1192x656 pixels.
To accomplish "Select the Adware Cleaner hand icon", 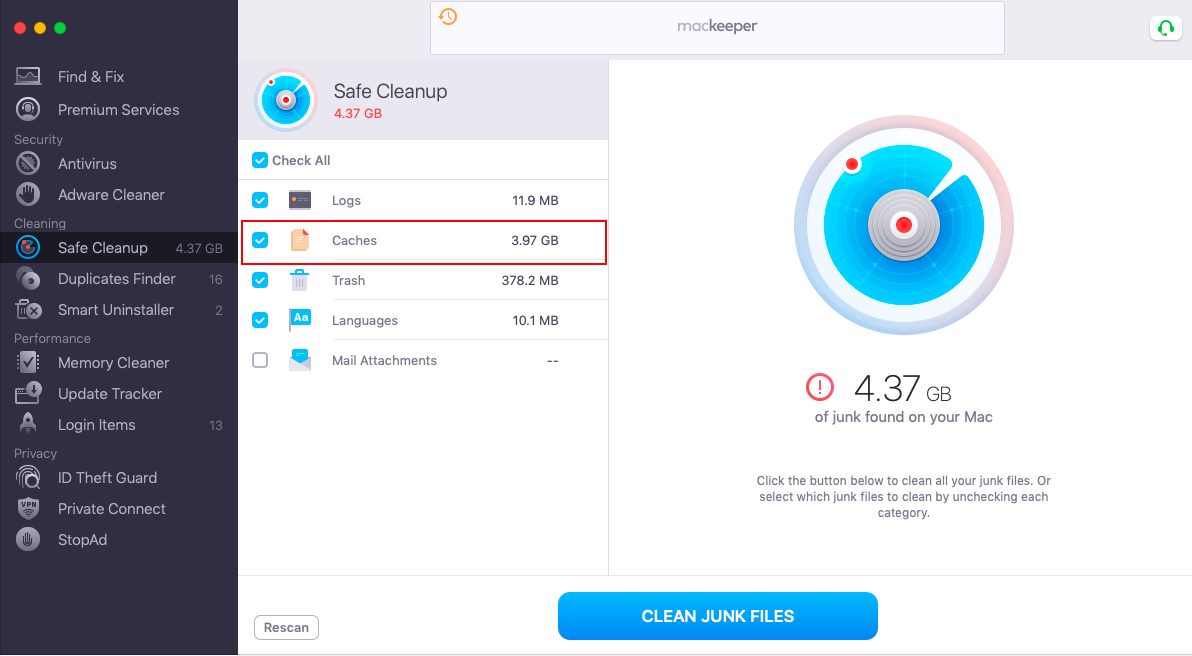I will [x=28, y=195].
